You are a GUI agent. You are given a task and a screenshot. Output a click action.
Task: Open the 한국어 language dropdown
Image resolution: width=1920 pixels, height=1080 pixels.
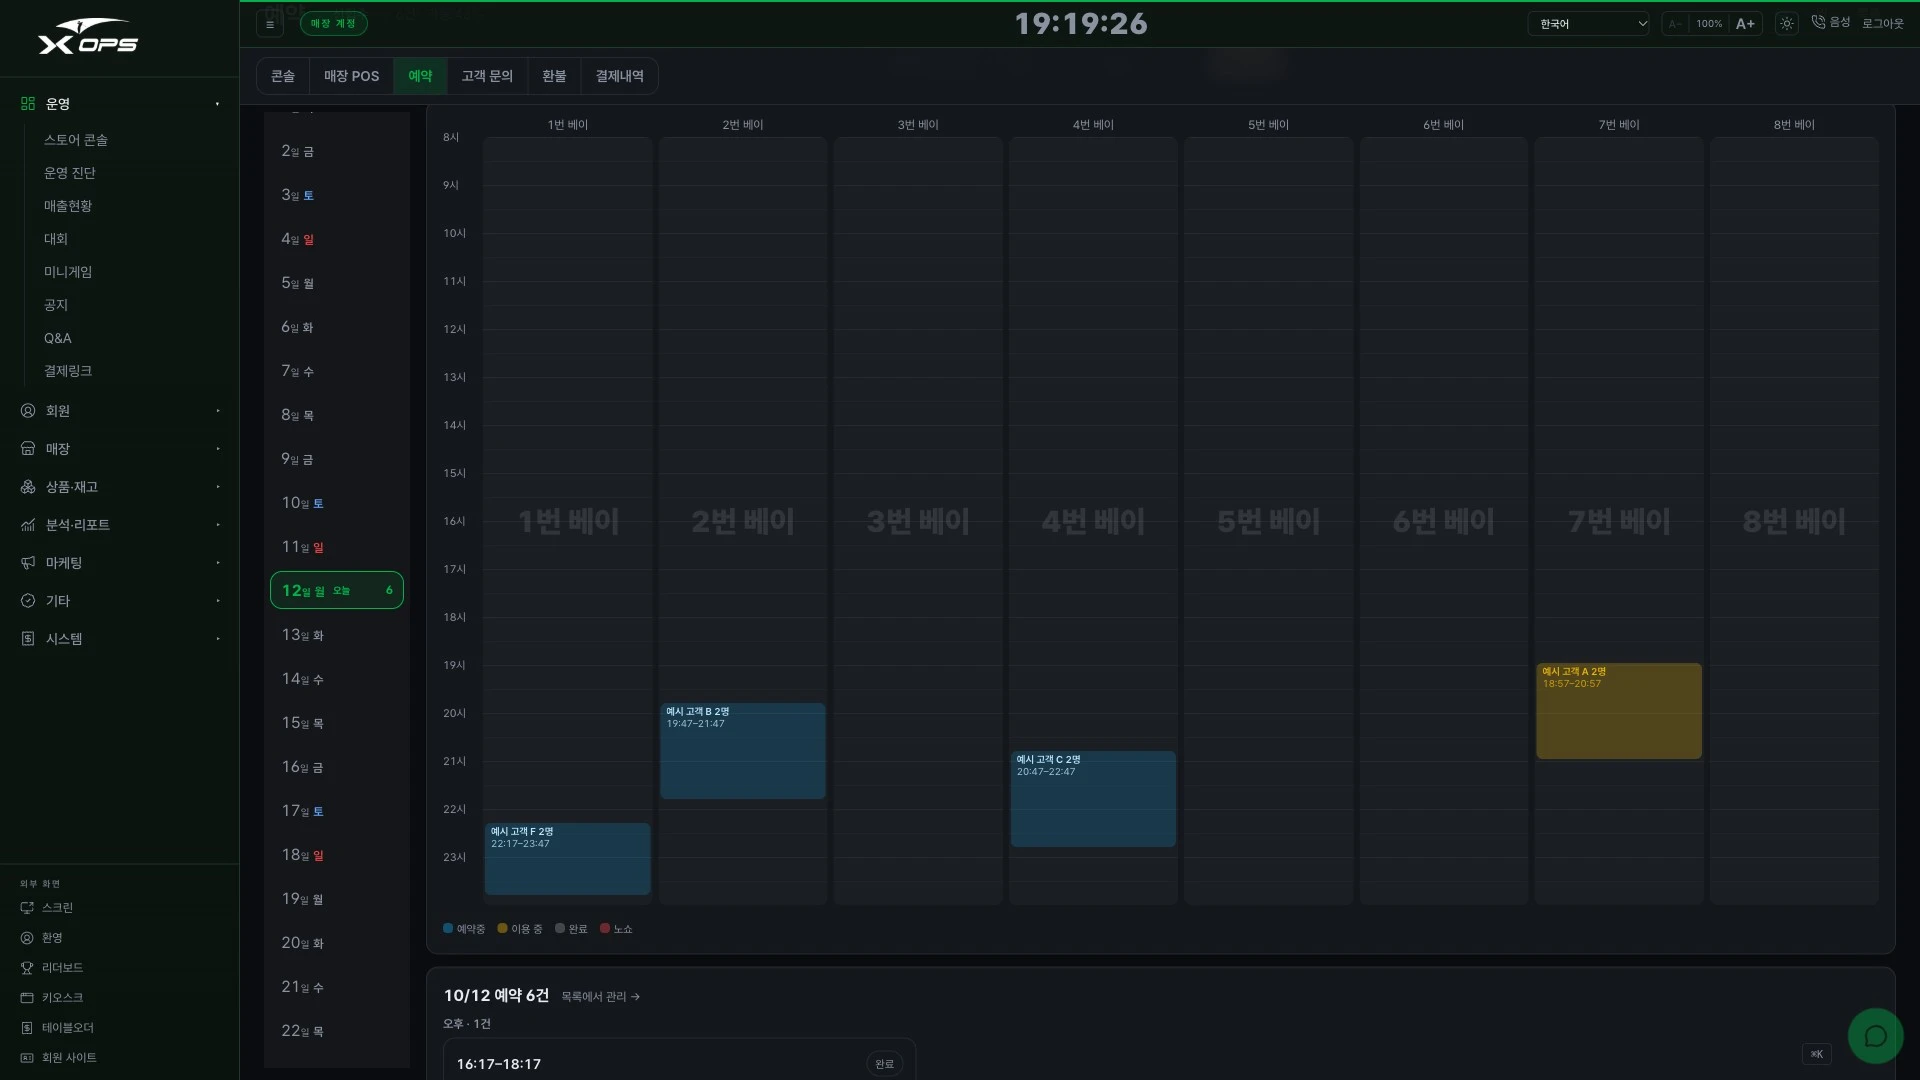pos(1588,24)
